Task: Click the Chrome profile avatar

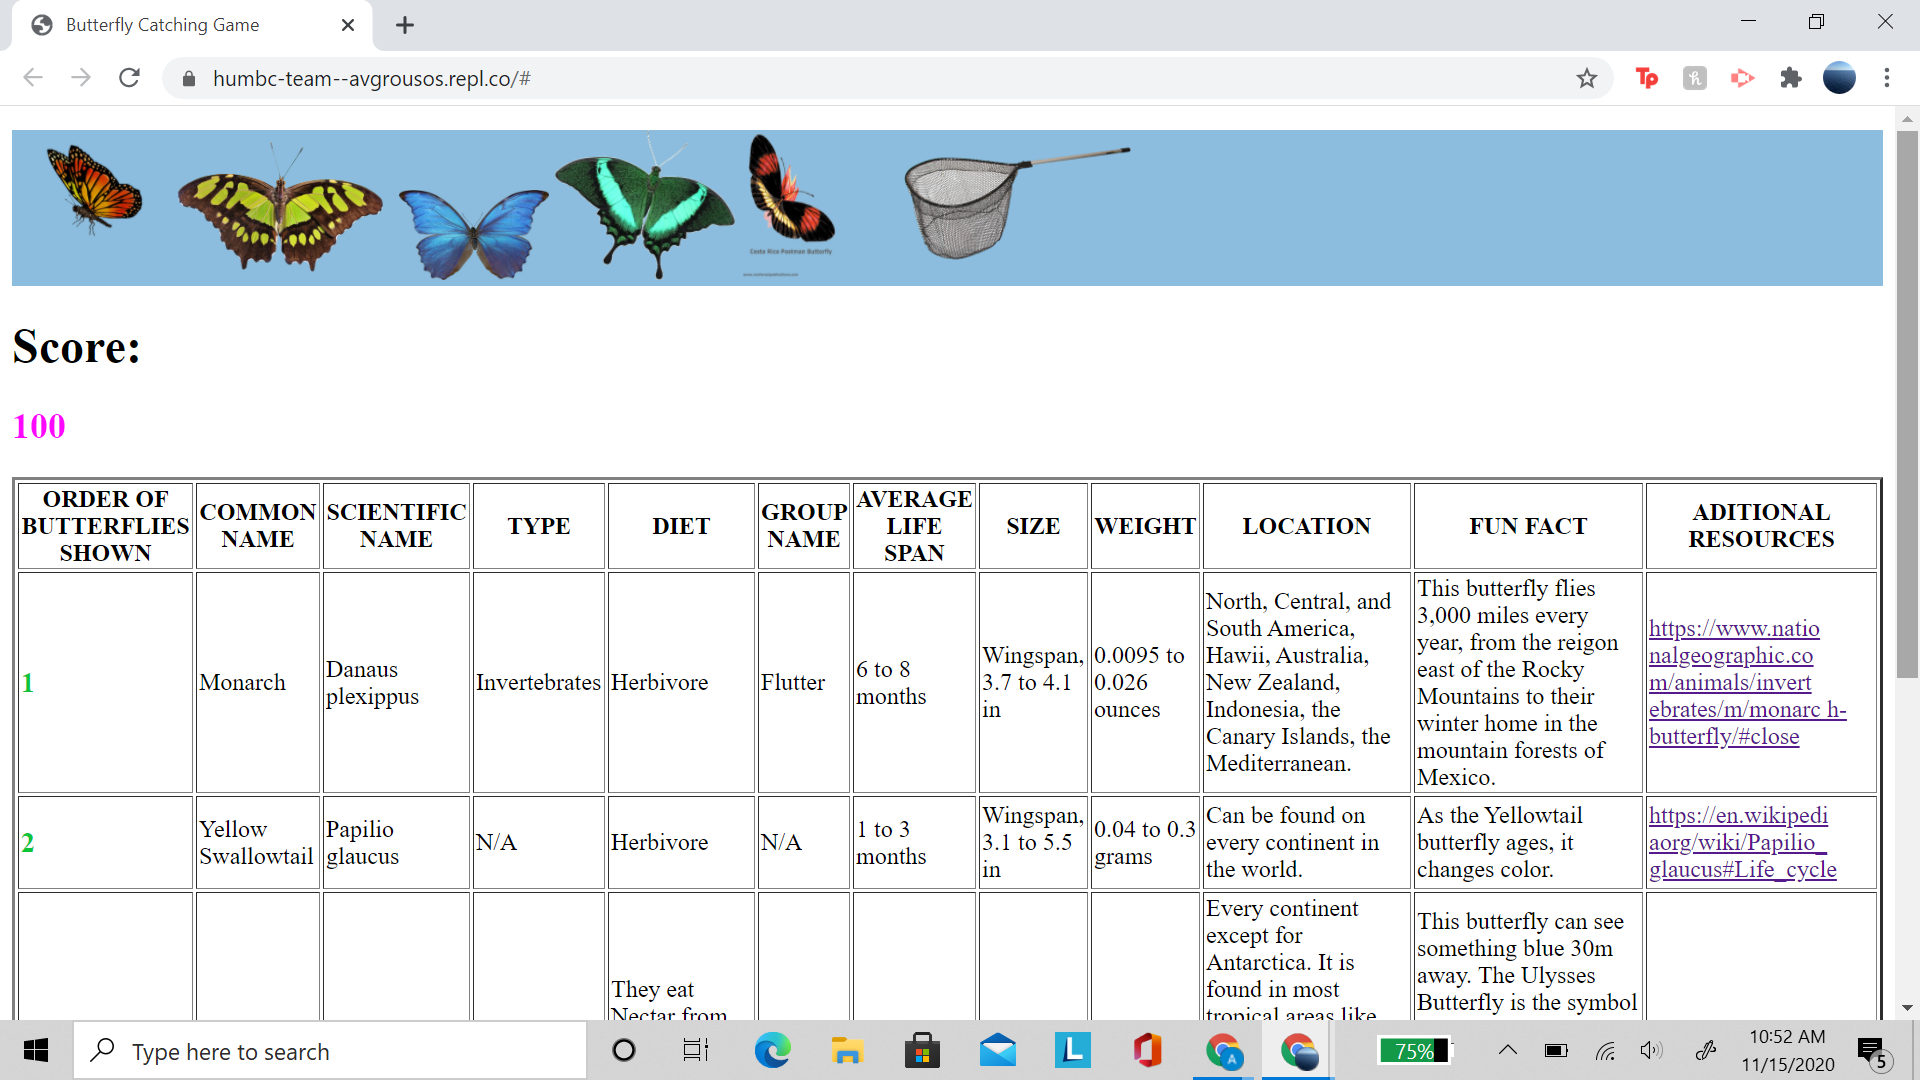Action: (x=1838, y=78)
